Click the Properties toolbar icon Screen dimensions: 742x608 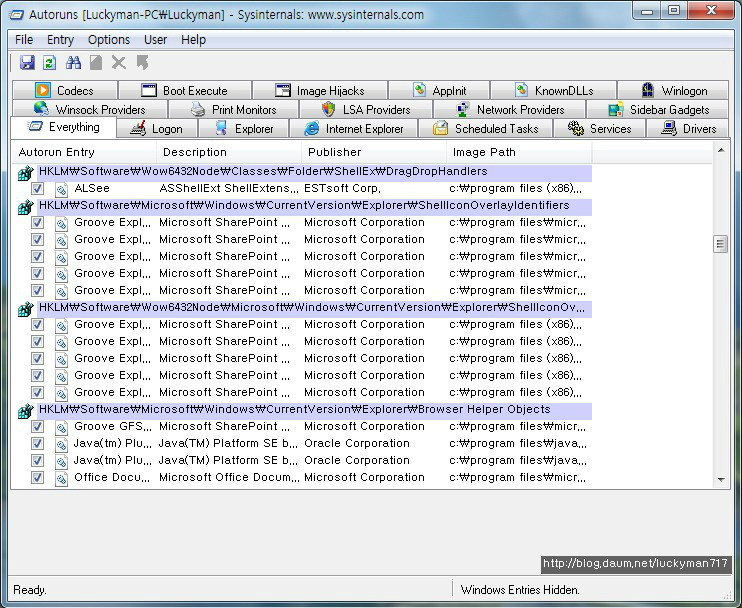[96, 62]
